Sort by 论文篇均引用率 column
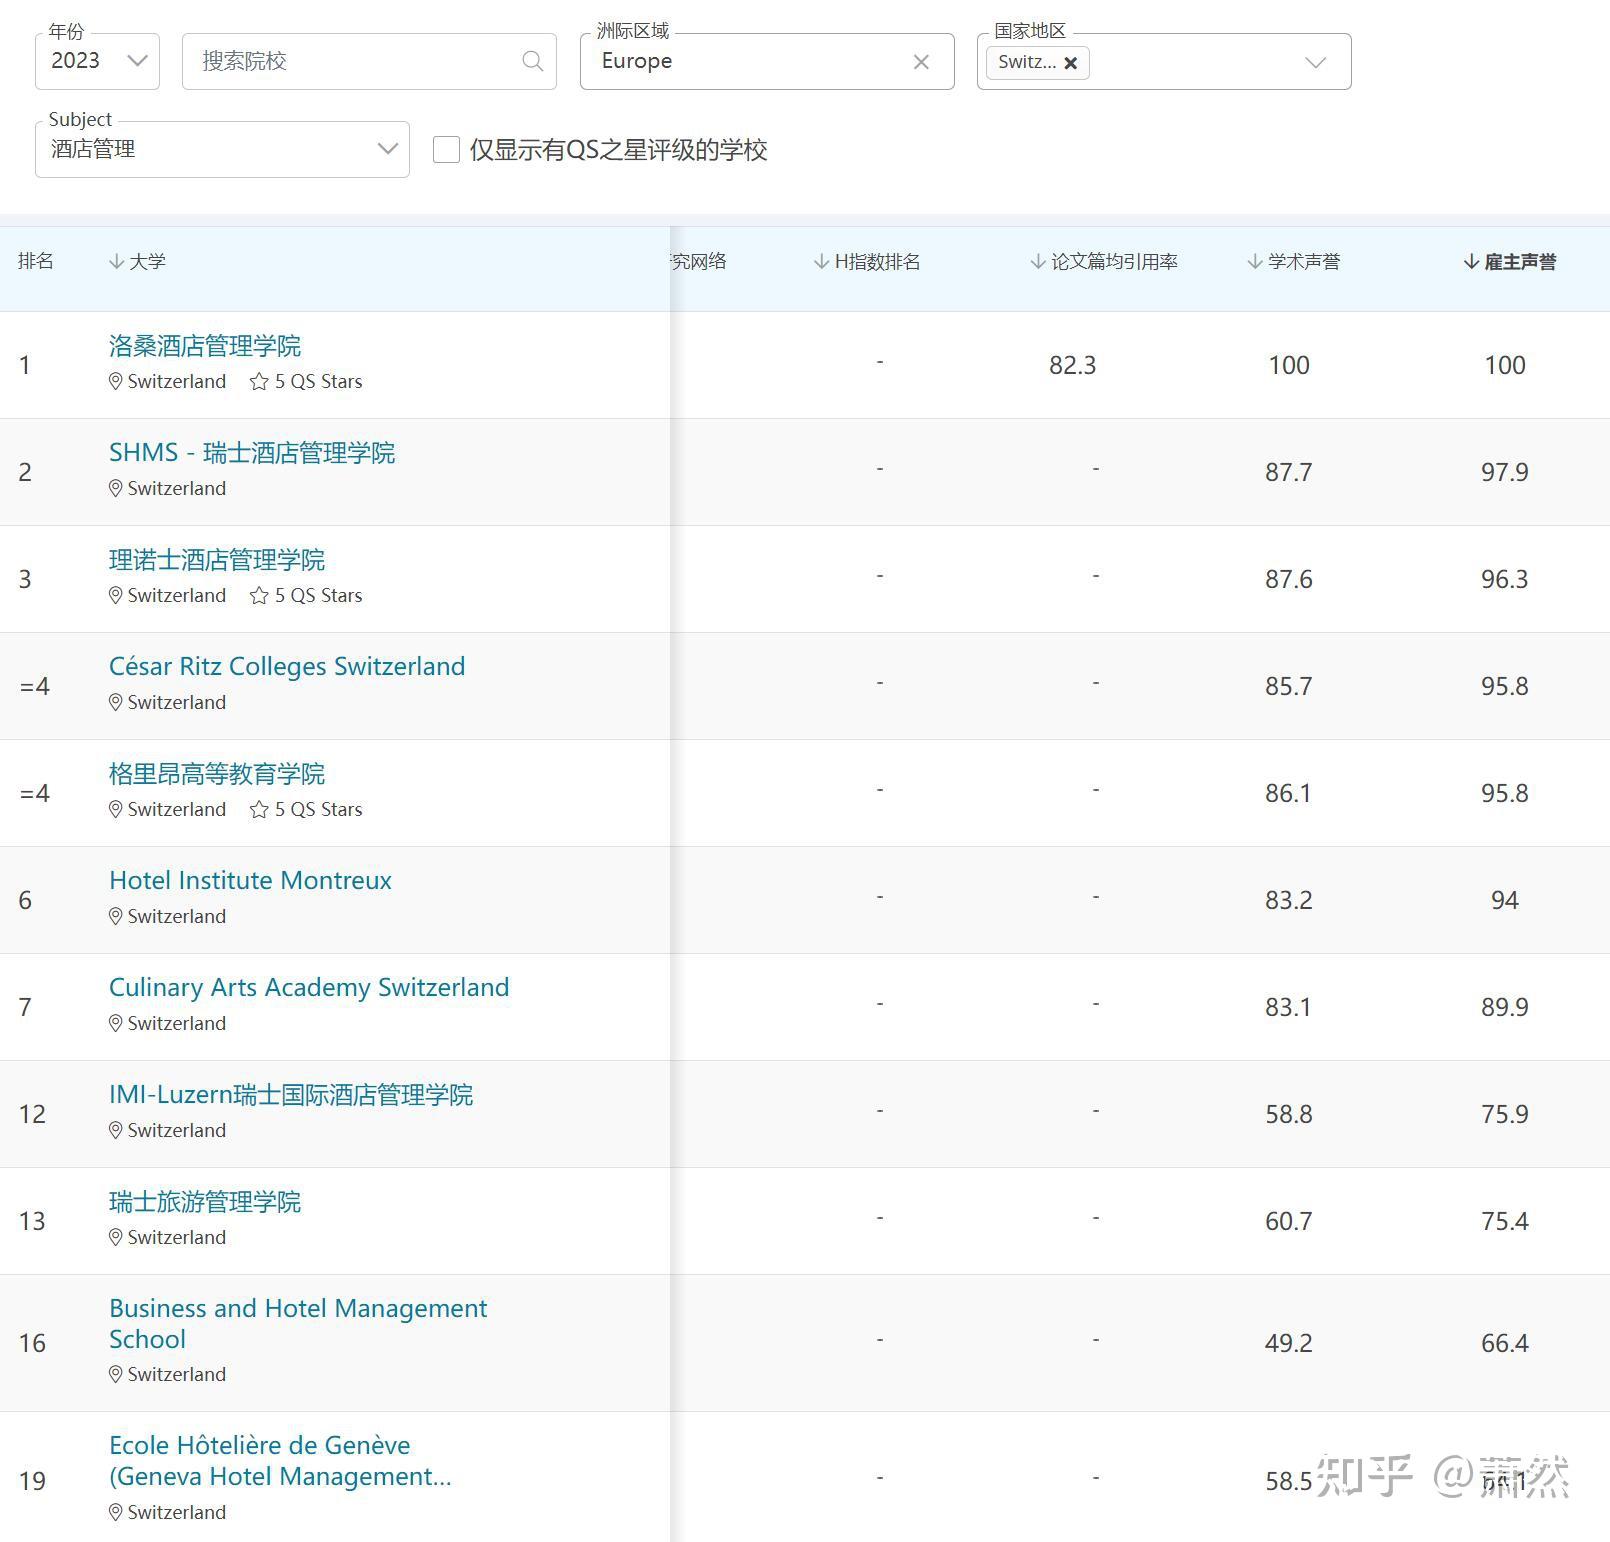This screenshot has height=1542, width=1610. pos(1104,261)
